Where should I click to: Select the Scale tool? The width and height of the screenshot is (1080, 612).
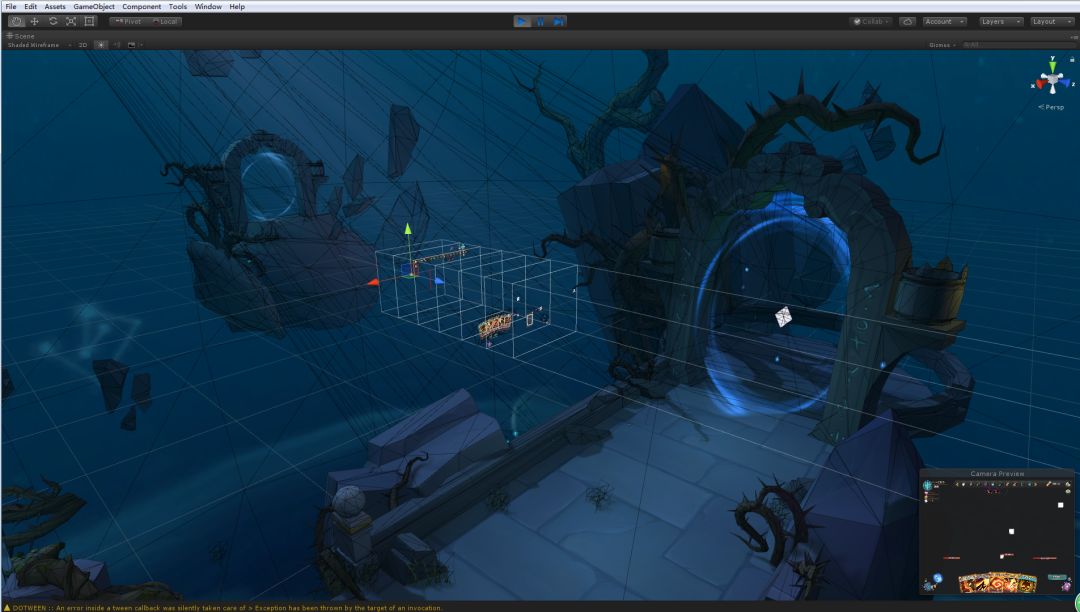coord(70,21)
